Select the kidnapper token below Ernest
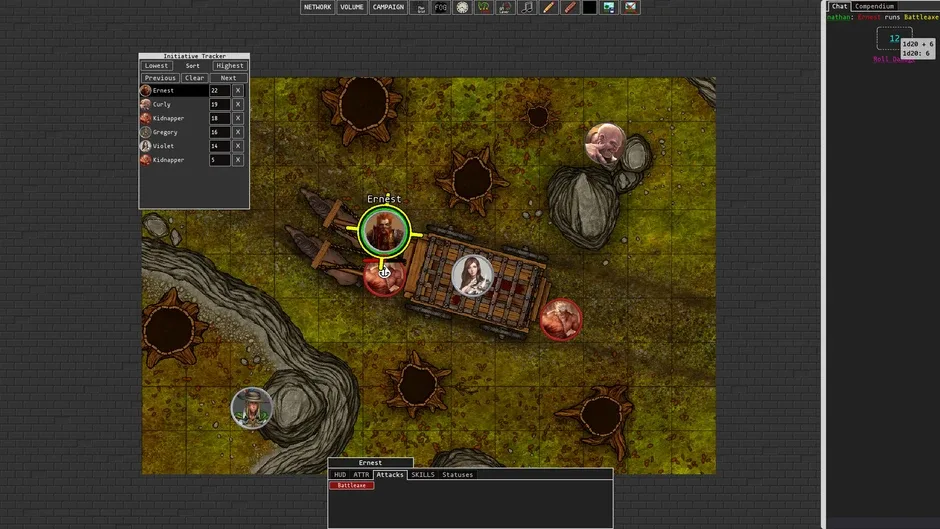This screenshot has width=940, height=529. click(384, 278)
